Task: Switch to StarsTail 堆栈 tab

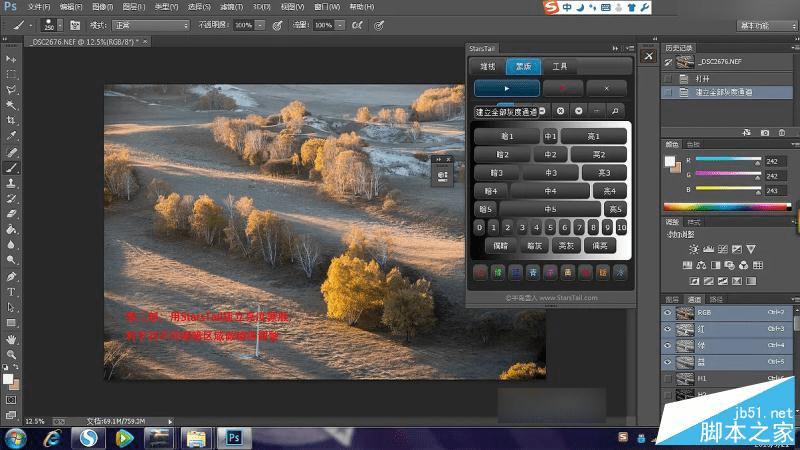Action: pyautogui.click(x=488, y=66)
